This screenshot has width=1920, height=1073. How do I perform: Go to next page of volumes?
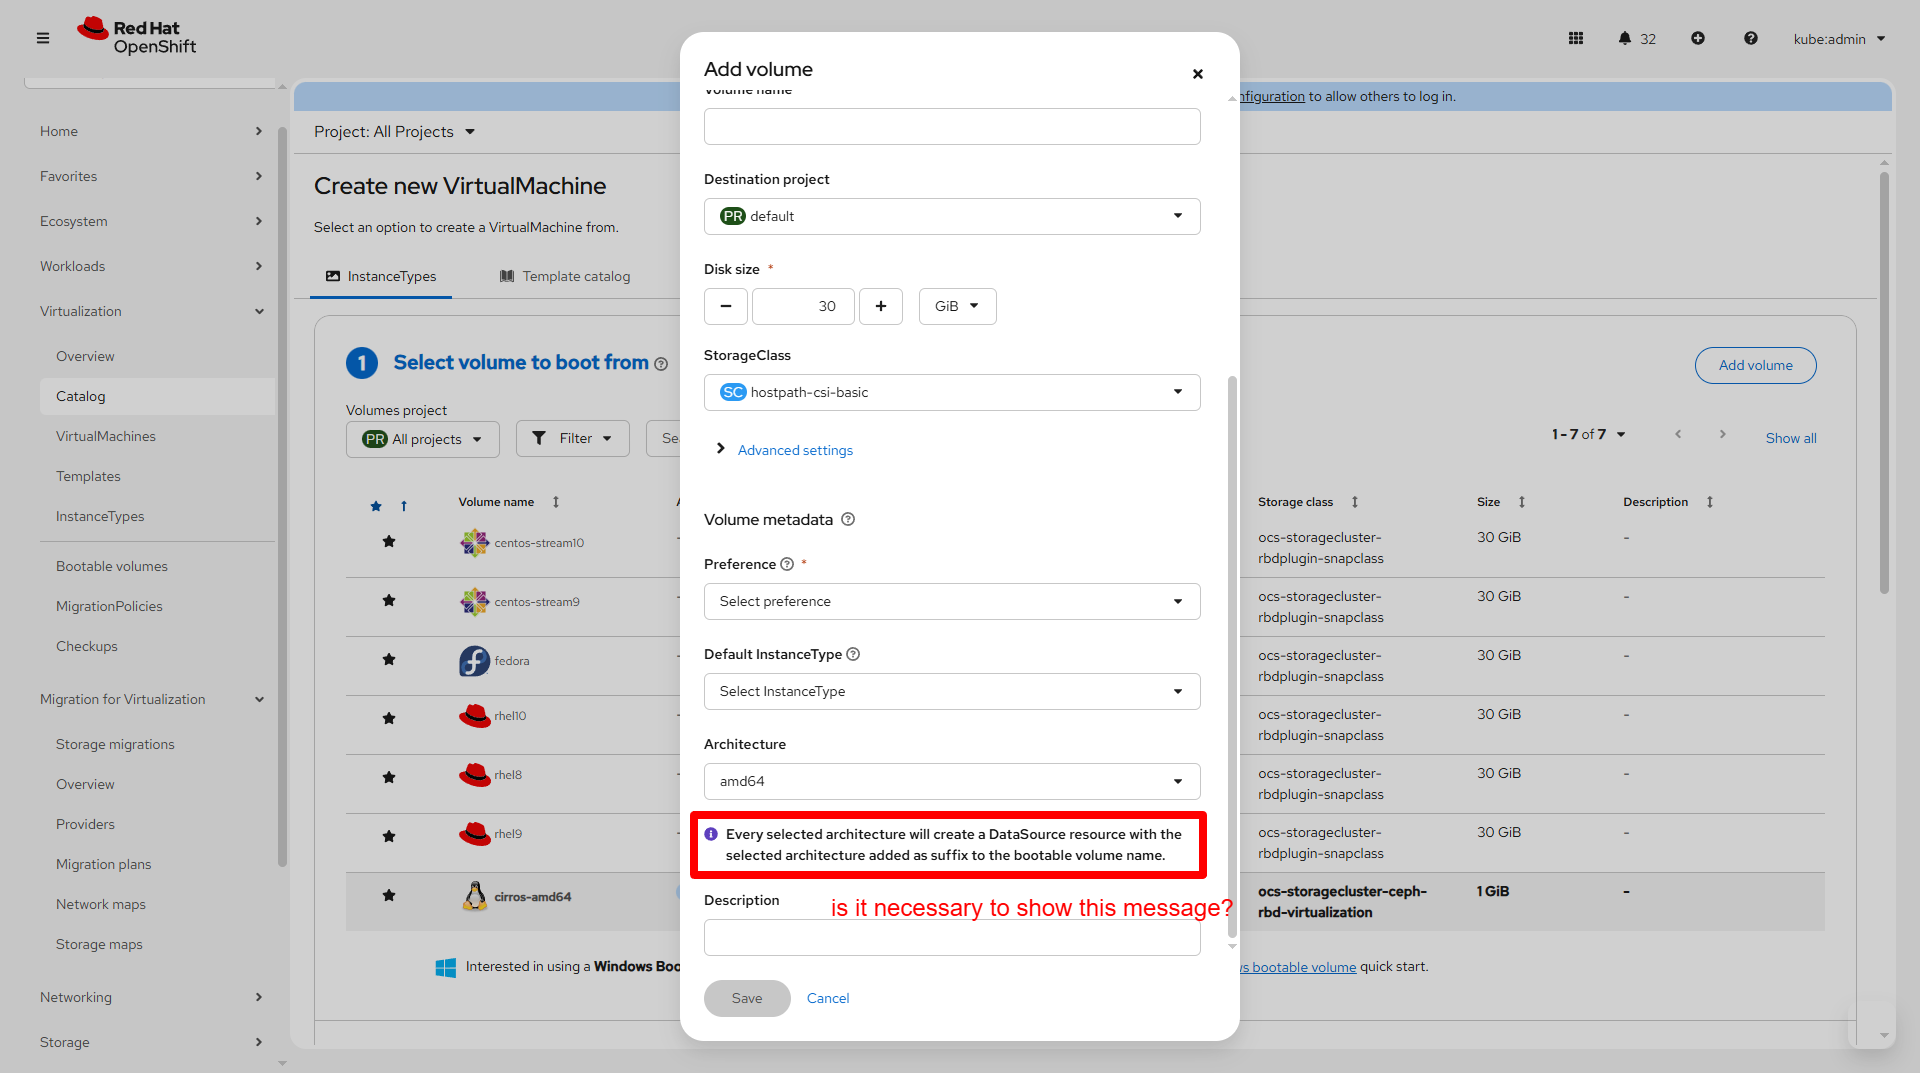[x=1722, y=434]
